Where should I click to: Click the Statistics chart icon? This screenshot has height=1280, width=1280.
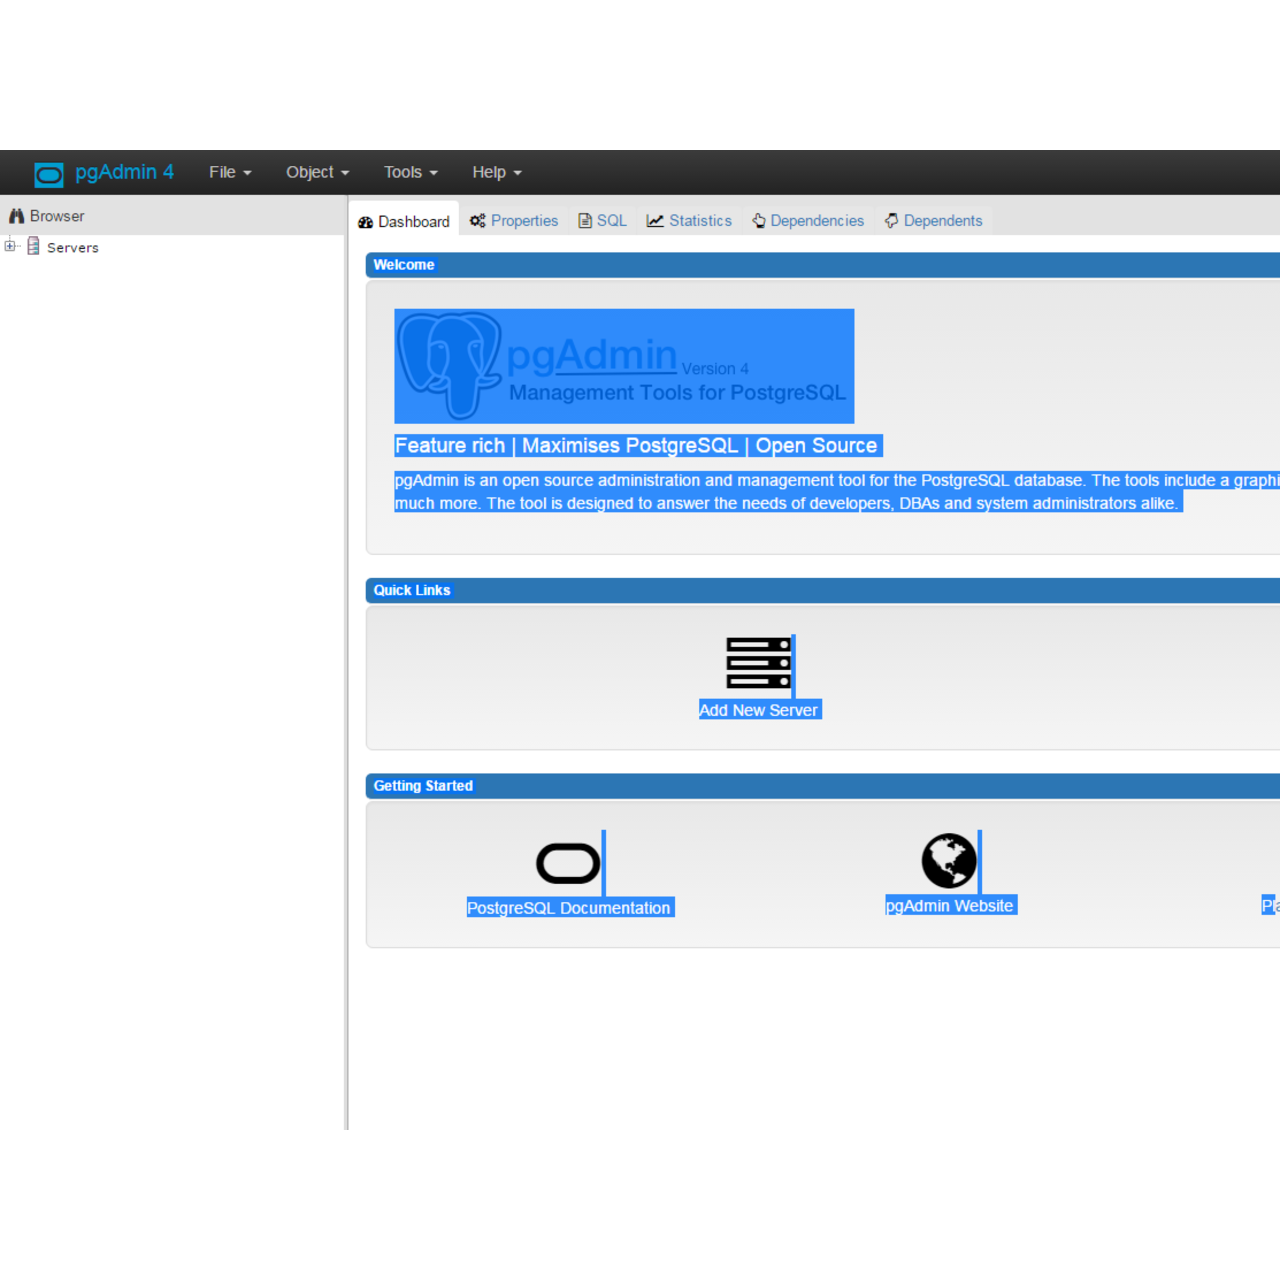click(656, 220)
